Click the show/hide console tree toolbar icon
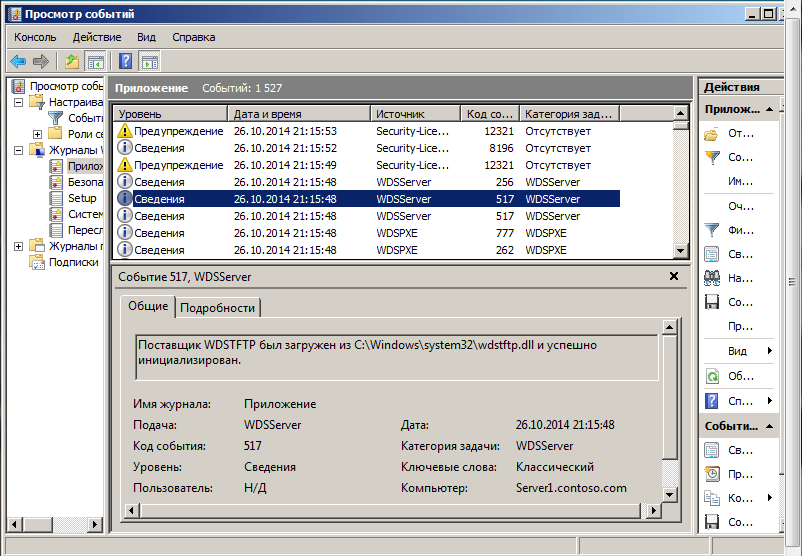The width and height of the screenshot is (802, 556). (96, 62)
